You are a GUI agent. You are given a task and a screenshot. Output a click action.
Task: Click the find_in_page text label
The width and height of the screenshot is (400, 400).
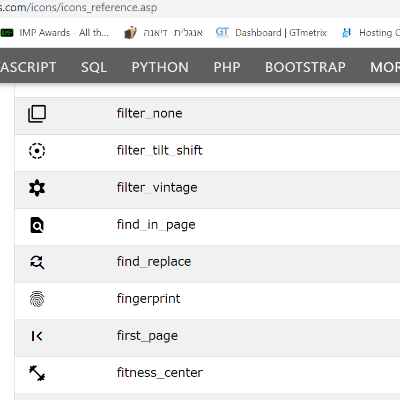156,225
